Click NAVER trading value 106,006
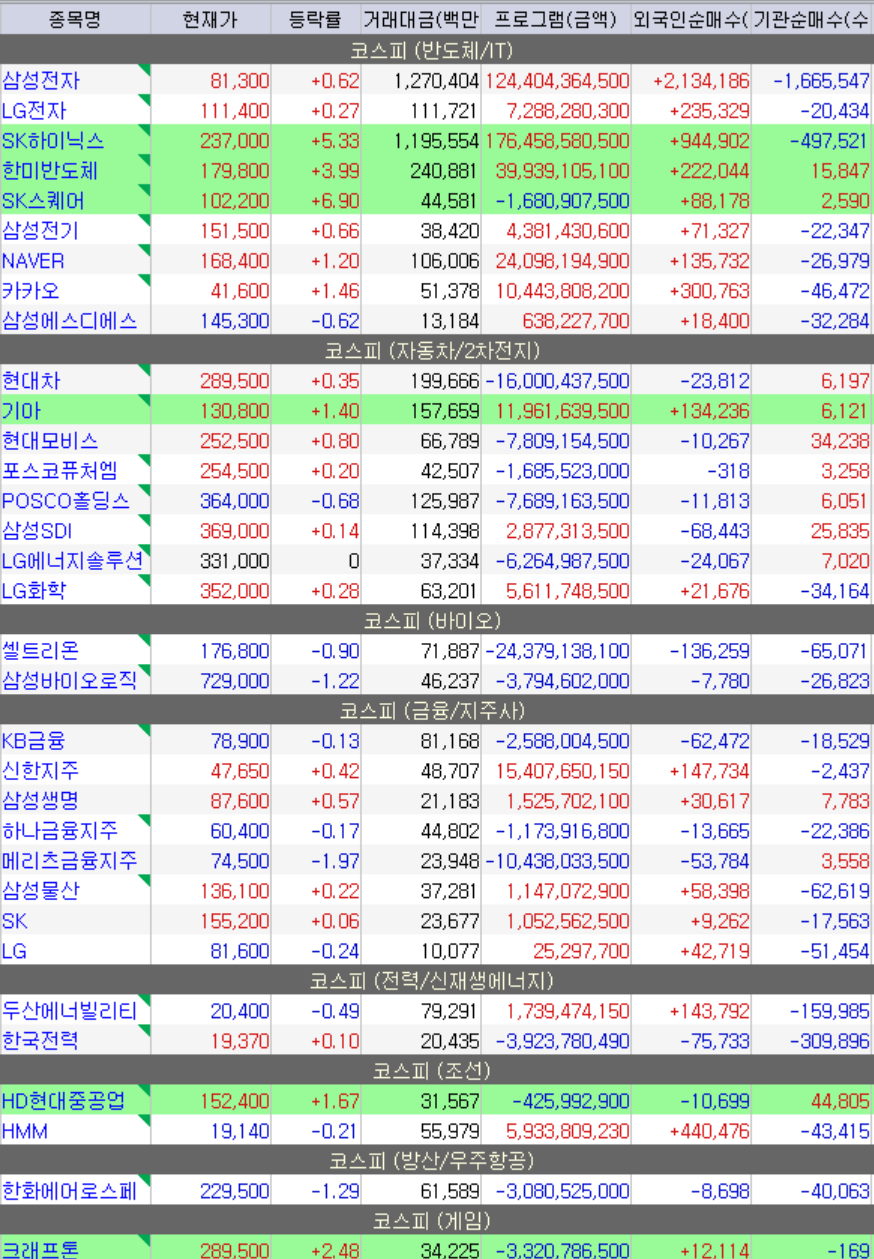The image size is (874, 1259). click(x=445, y=261)
